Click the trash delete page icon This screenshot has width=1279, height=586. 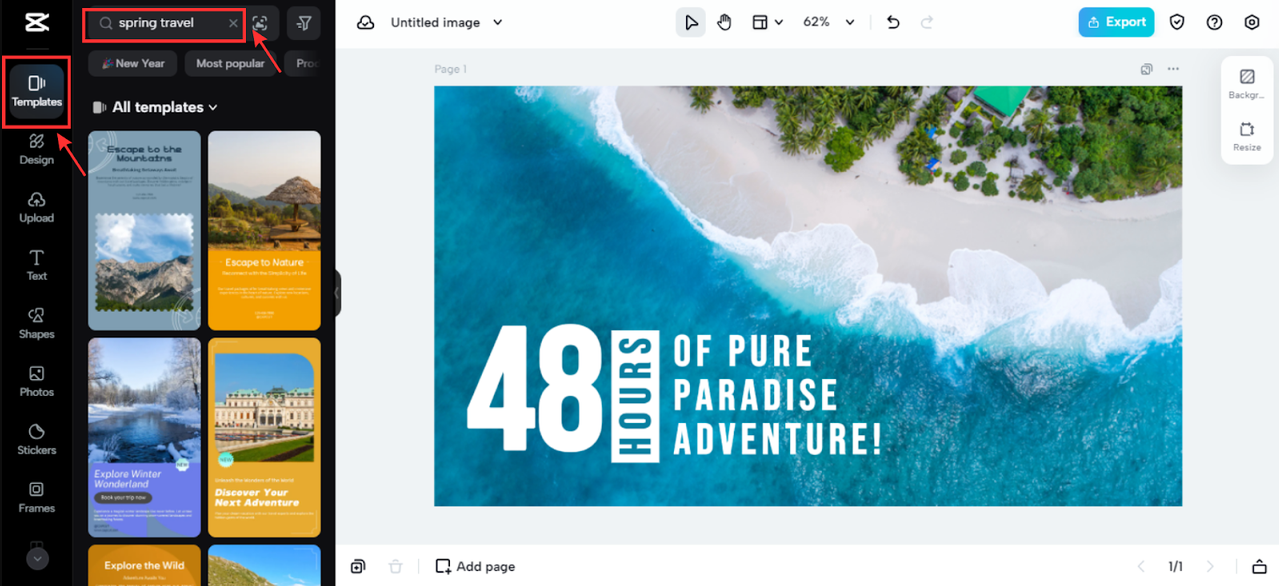[395, 566]
